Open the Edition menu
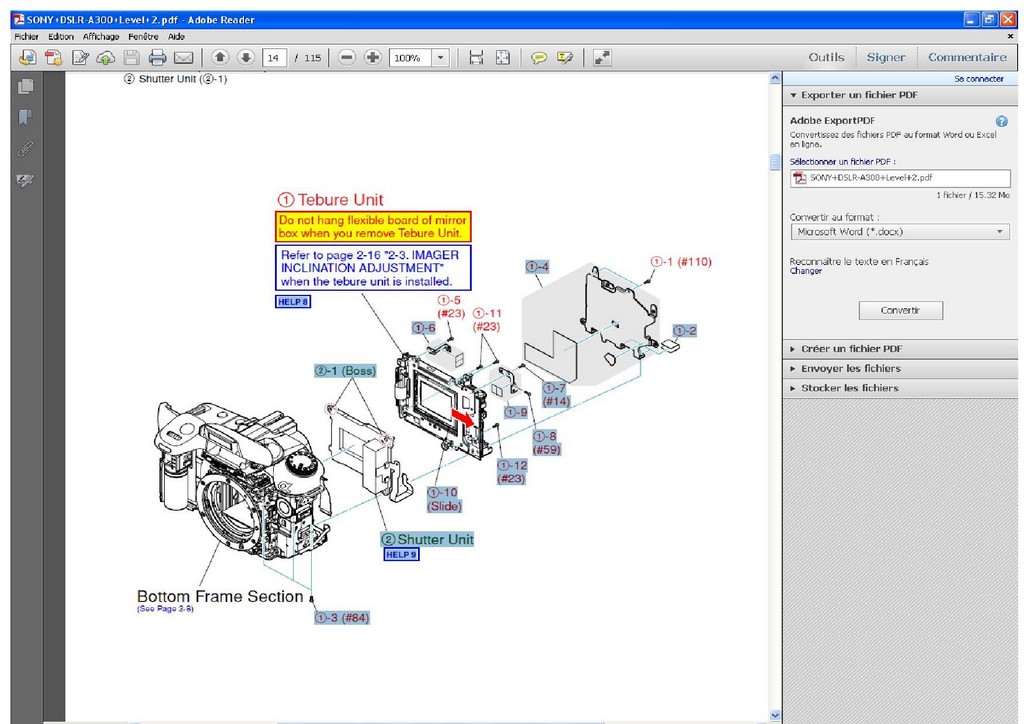 61,37
